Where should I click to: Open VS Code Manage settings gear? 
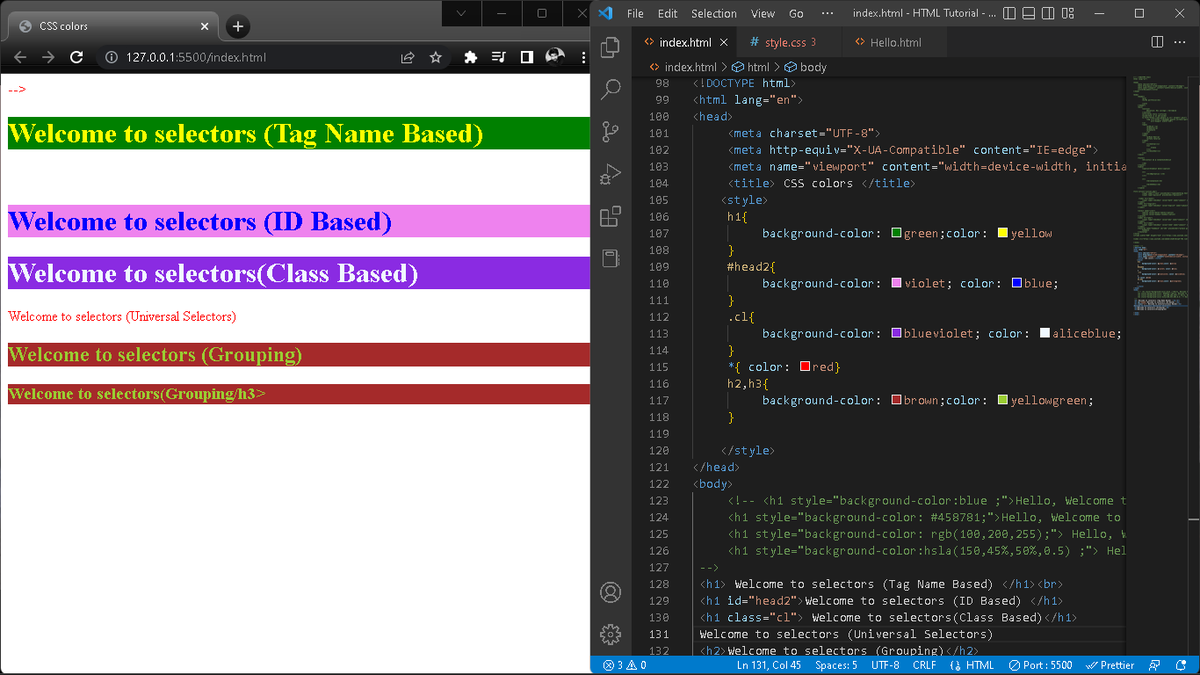click(610, 634)
